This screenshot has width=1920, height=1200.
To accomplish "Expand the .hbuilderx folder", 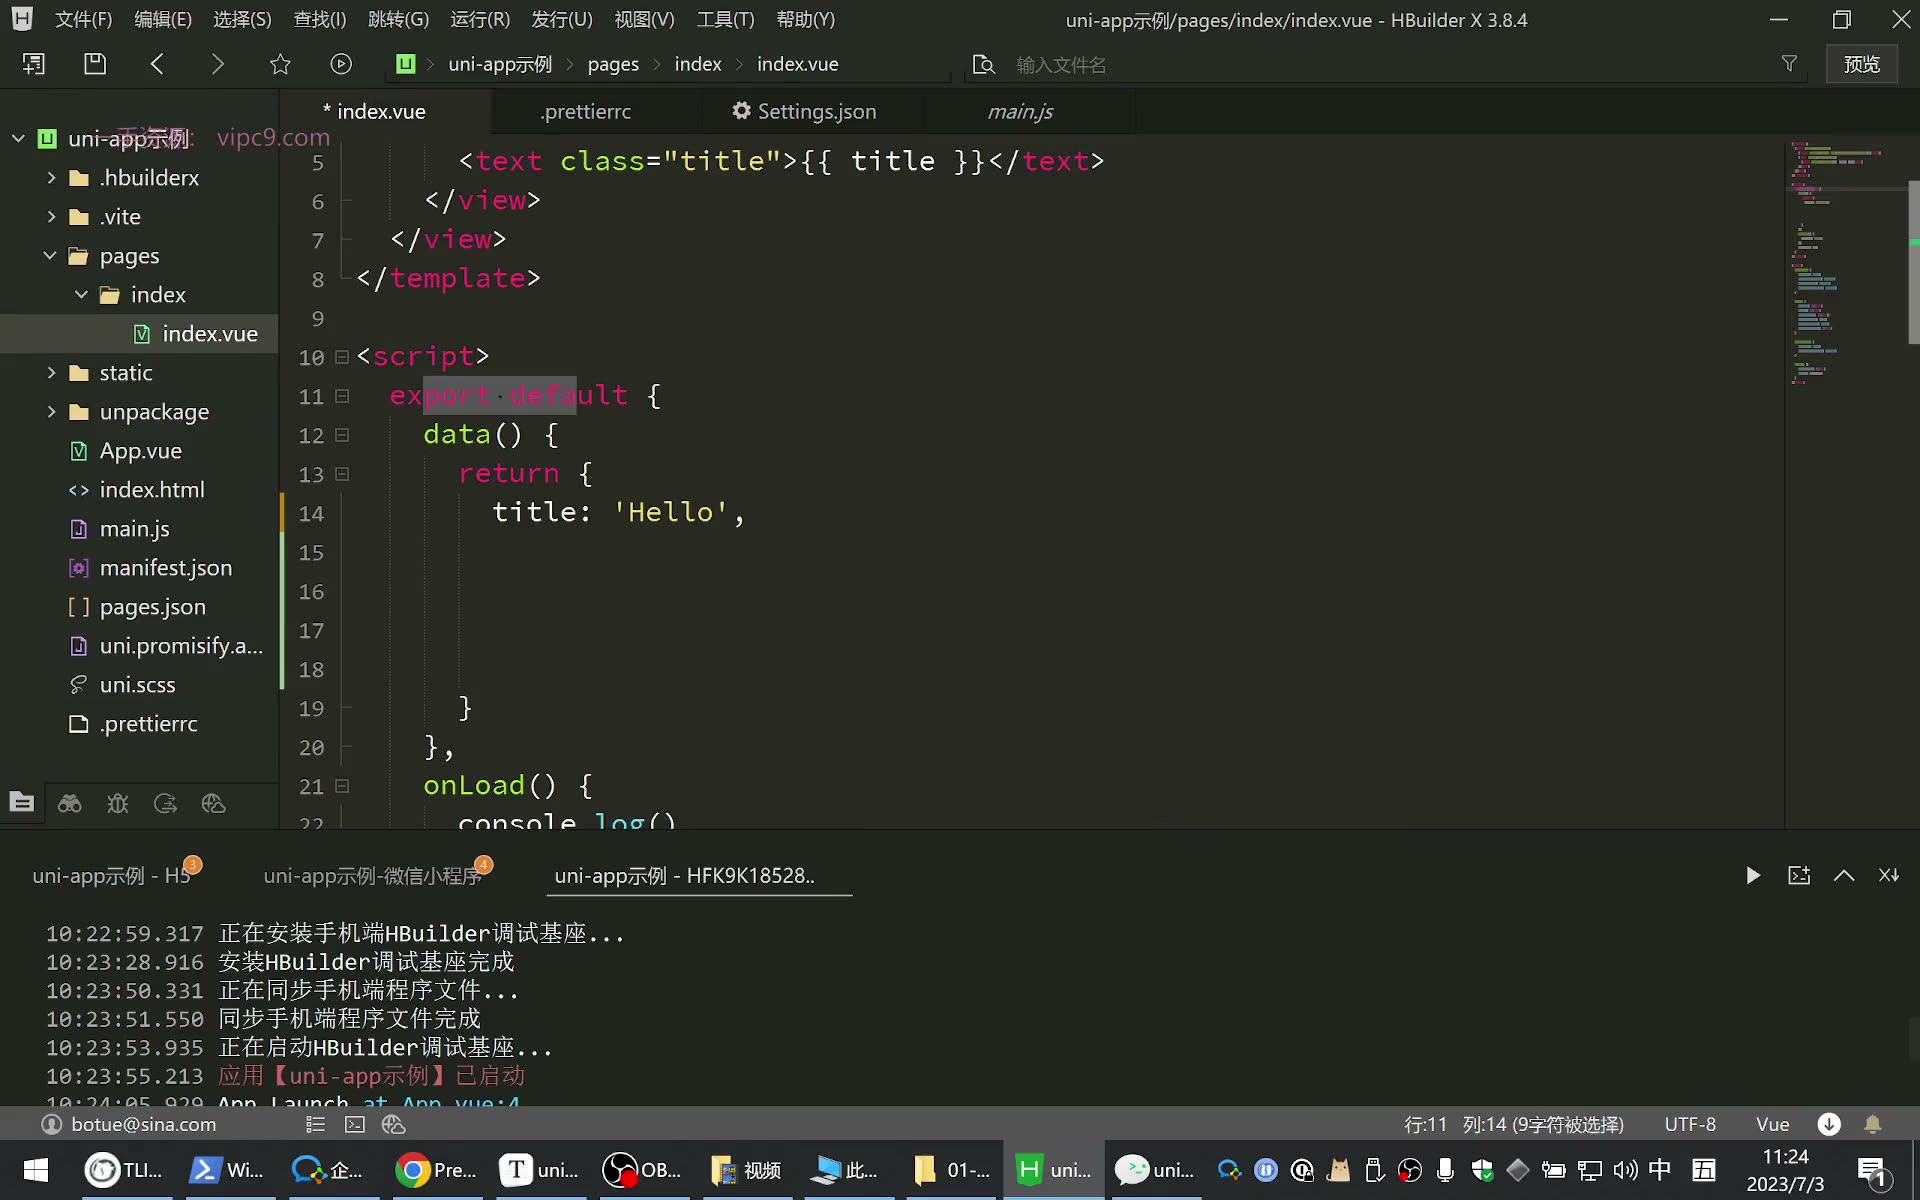I will (x=51, y=177).
